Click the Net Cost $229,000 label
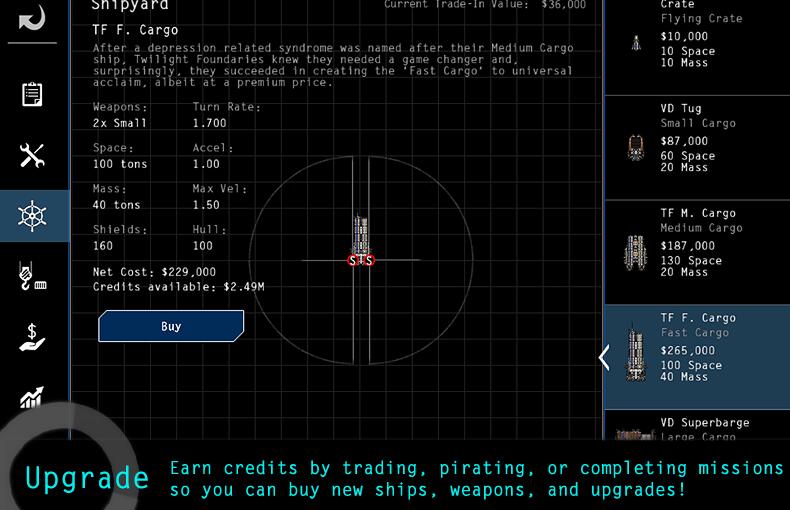The height and width of the screenshot is (510, 790). [x=154, y=272]
